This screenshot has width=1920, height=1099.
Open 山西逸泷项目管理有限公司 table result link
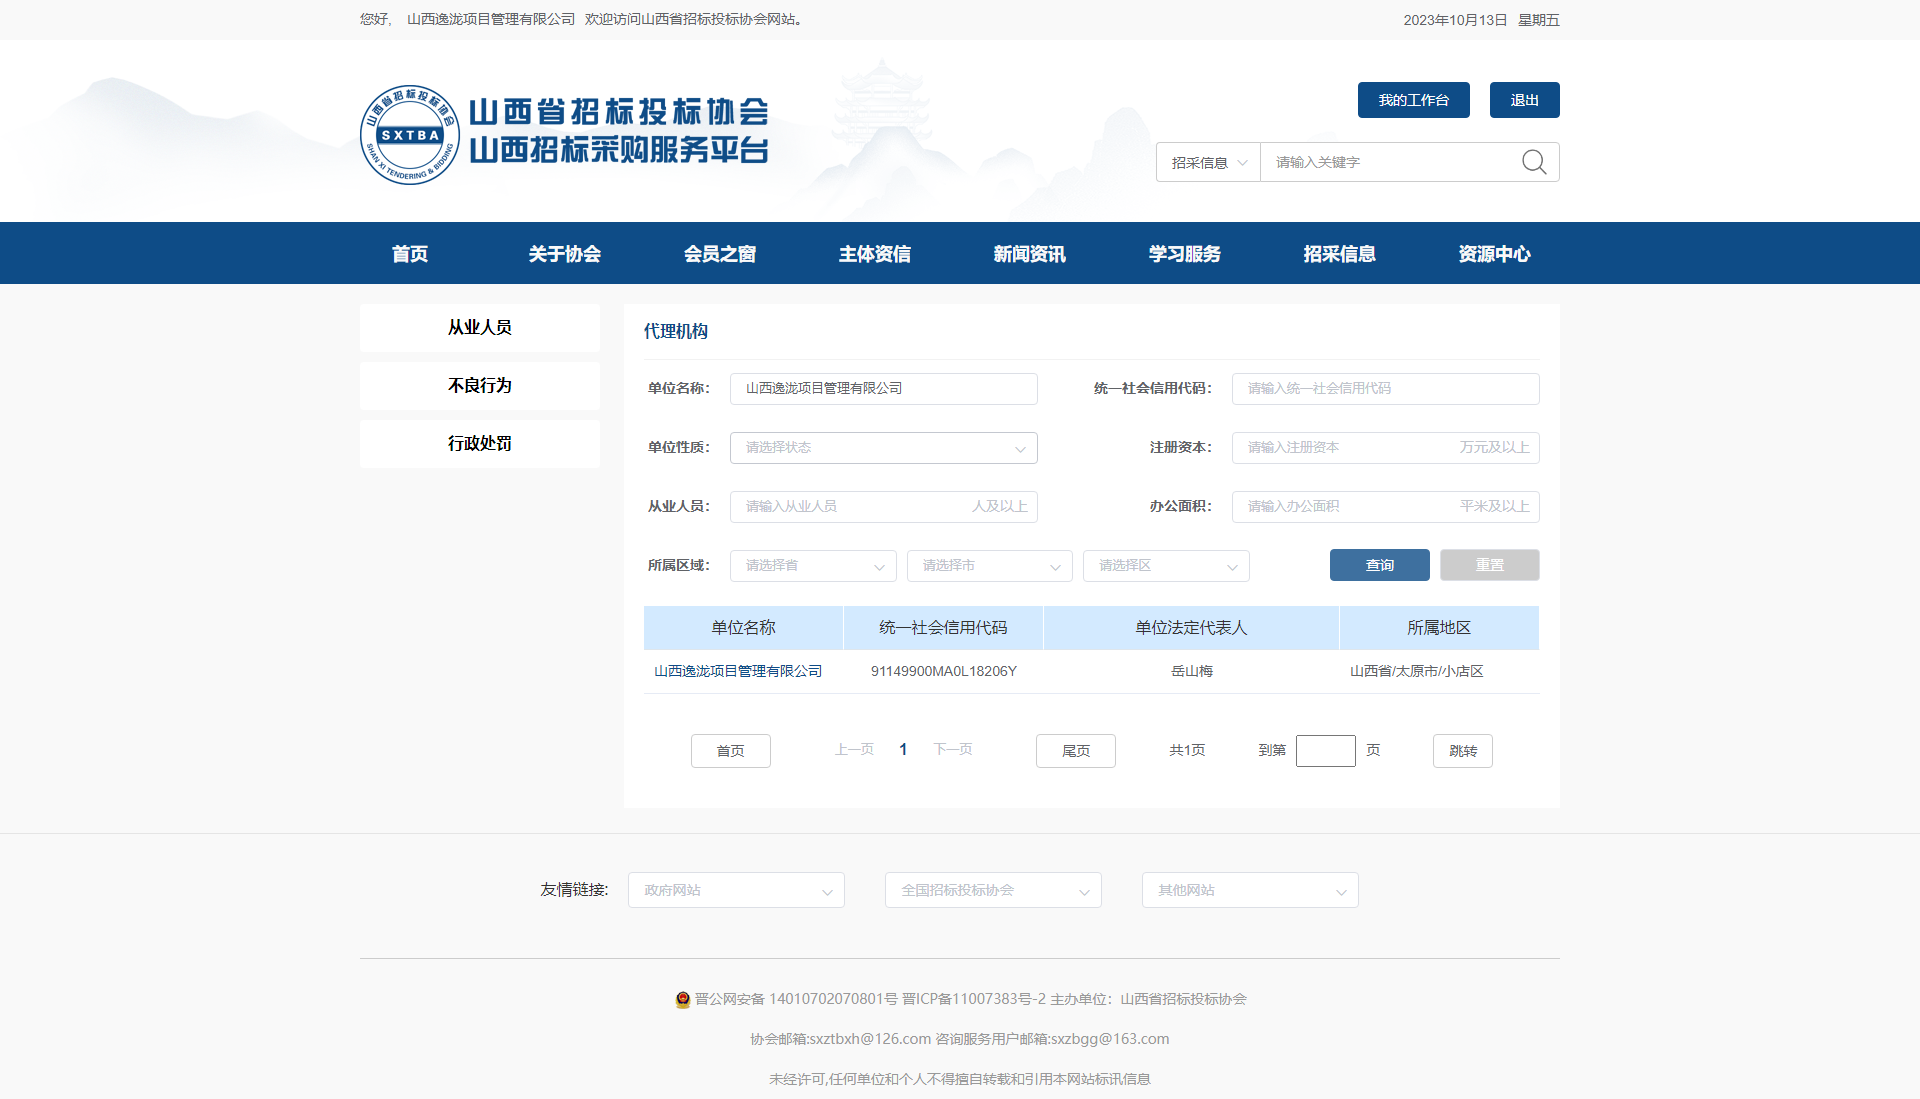pyautogui.click(x=738, y=672)
